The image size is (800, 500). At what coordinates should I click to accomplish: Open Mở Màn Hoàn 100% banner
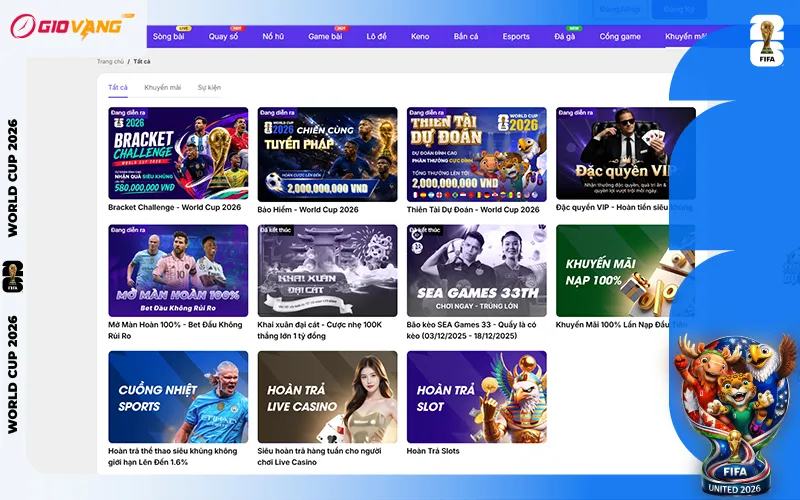click(178, 270)
